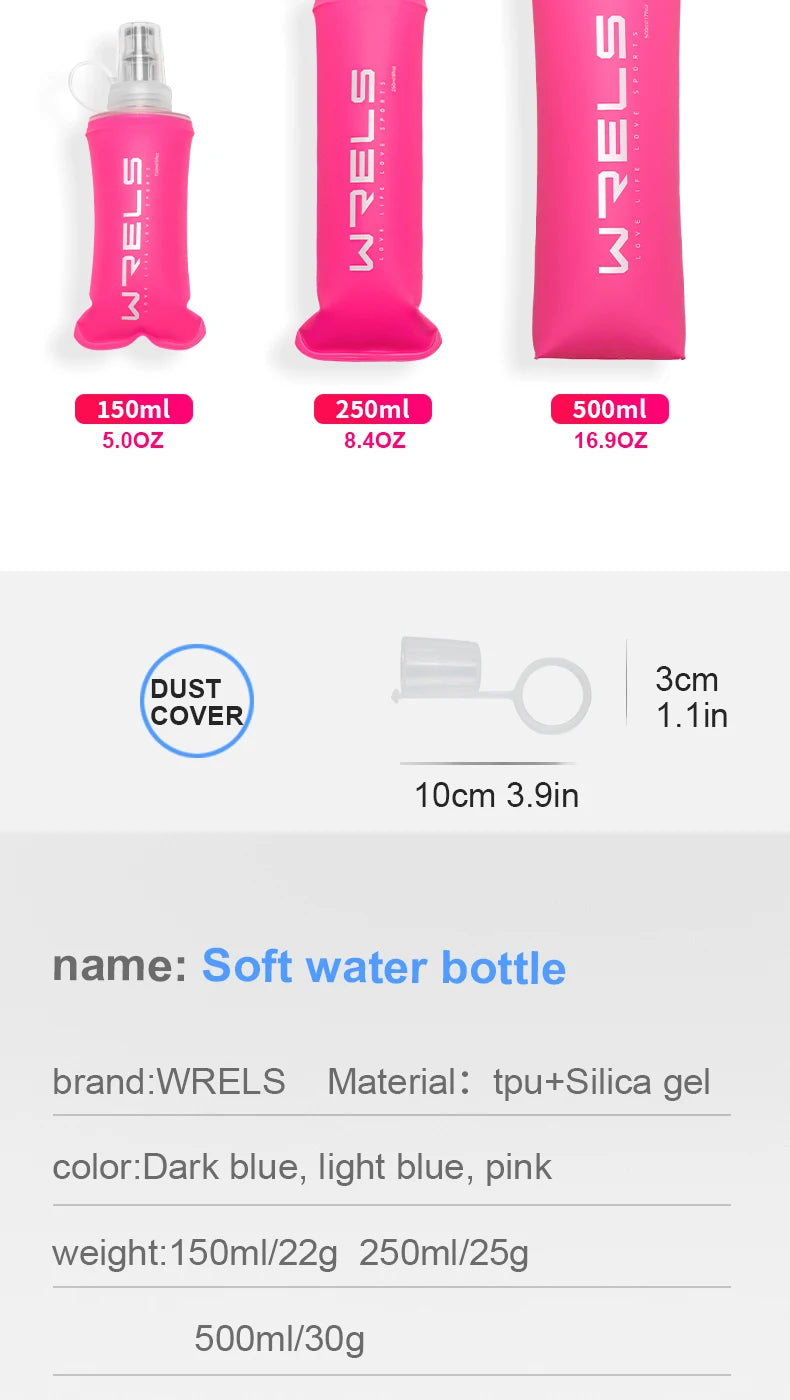The width and height of the screenshot is (790, 1400).
Task: Select the pink 250ml label badge
Action: click(372, 409)
